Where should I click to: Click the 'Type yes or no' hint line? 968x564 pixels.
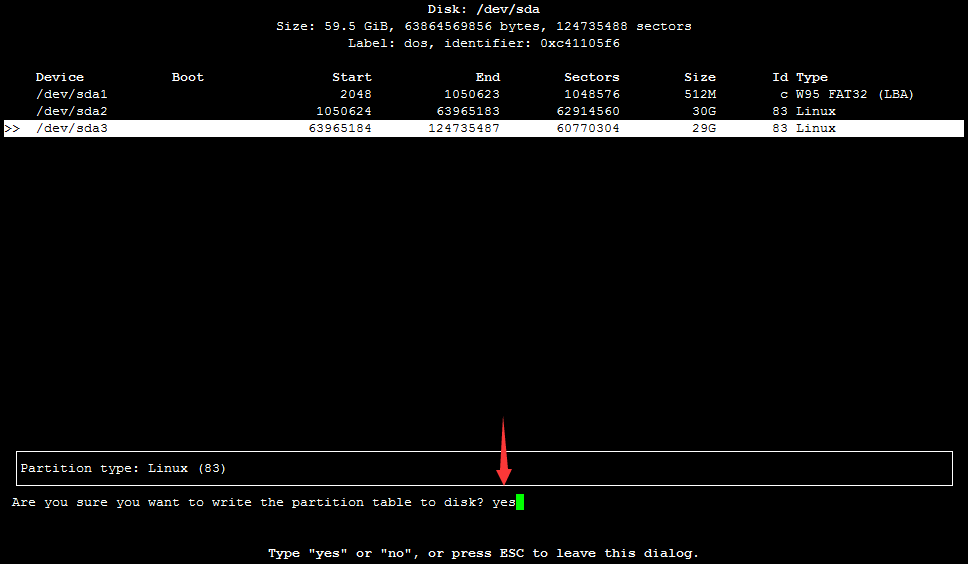(483, 553)
